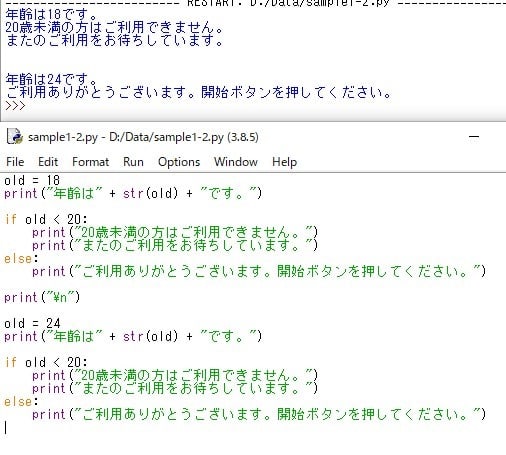
Task: Click the shell output '年齢は24です。'
Action: 51,79
